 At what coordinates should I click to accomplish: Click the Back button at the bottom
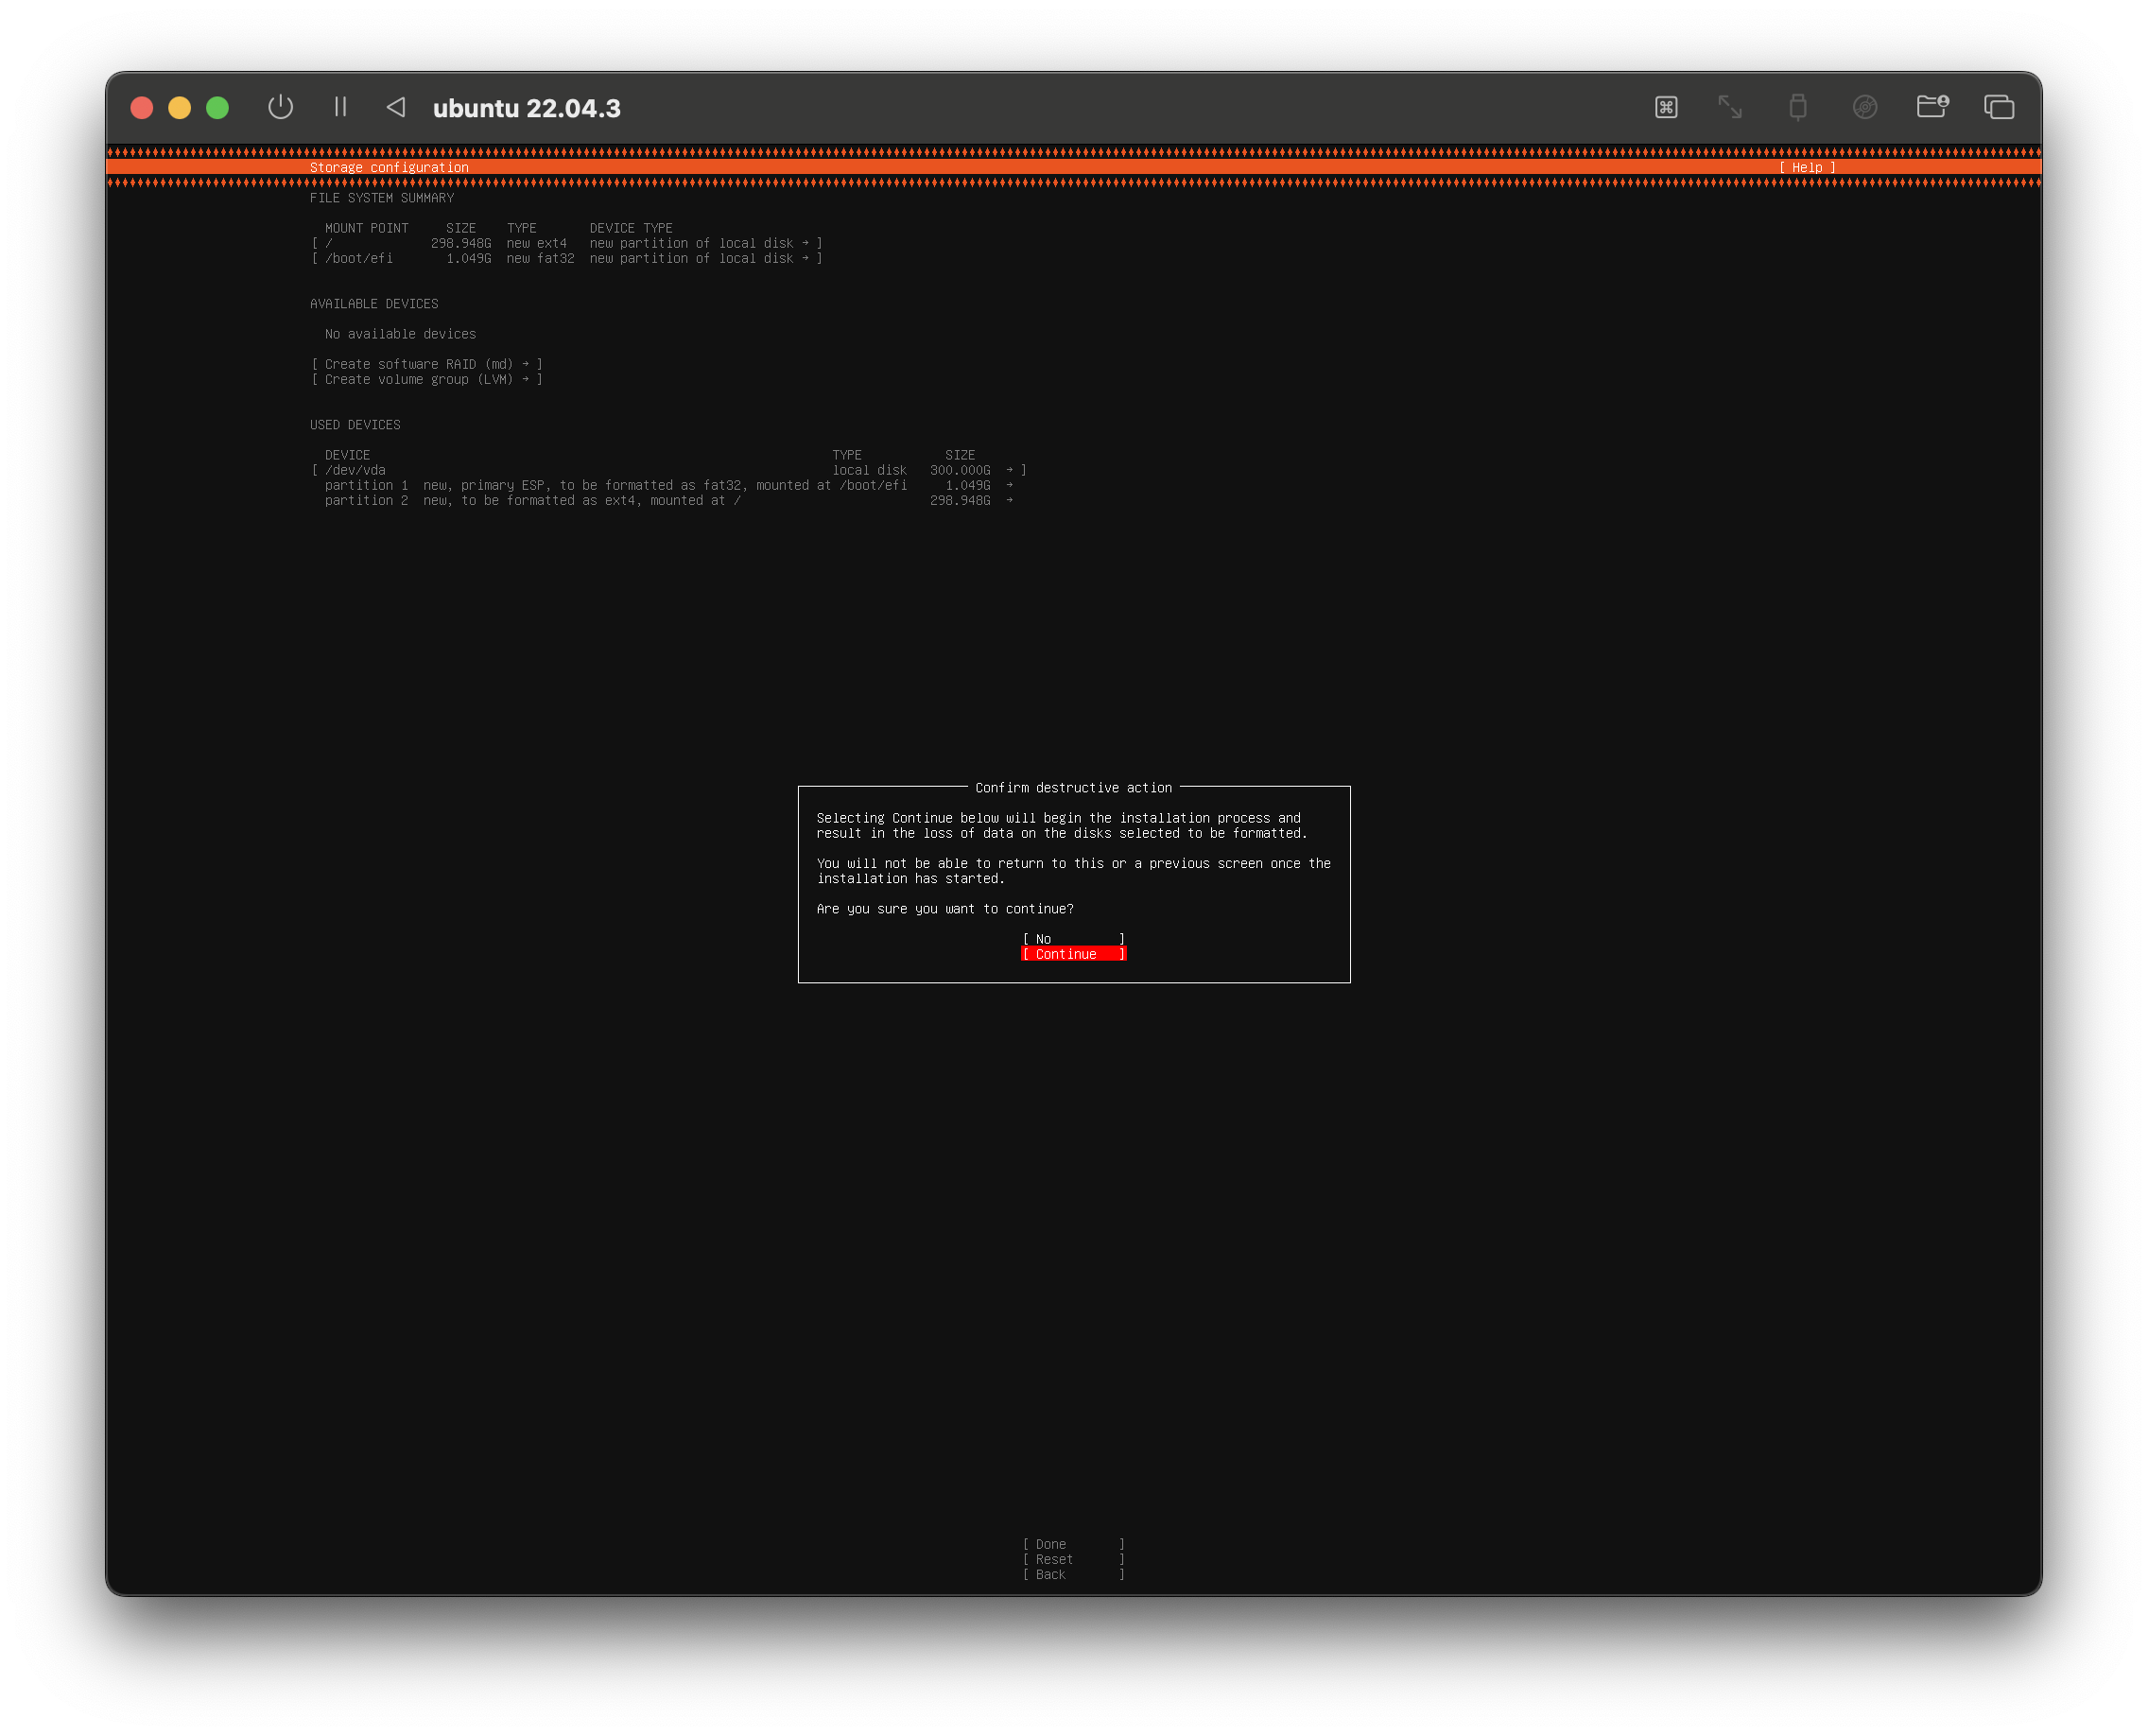[x=1074, y=1574]
